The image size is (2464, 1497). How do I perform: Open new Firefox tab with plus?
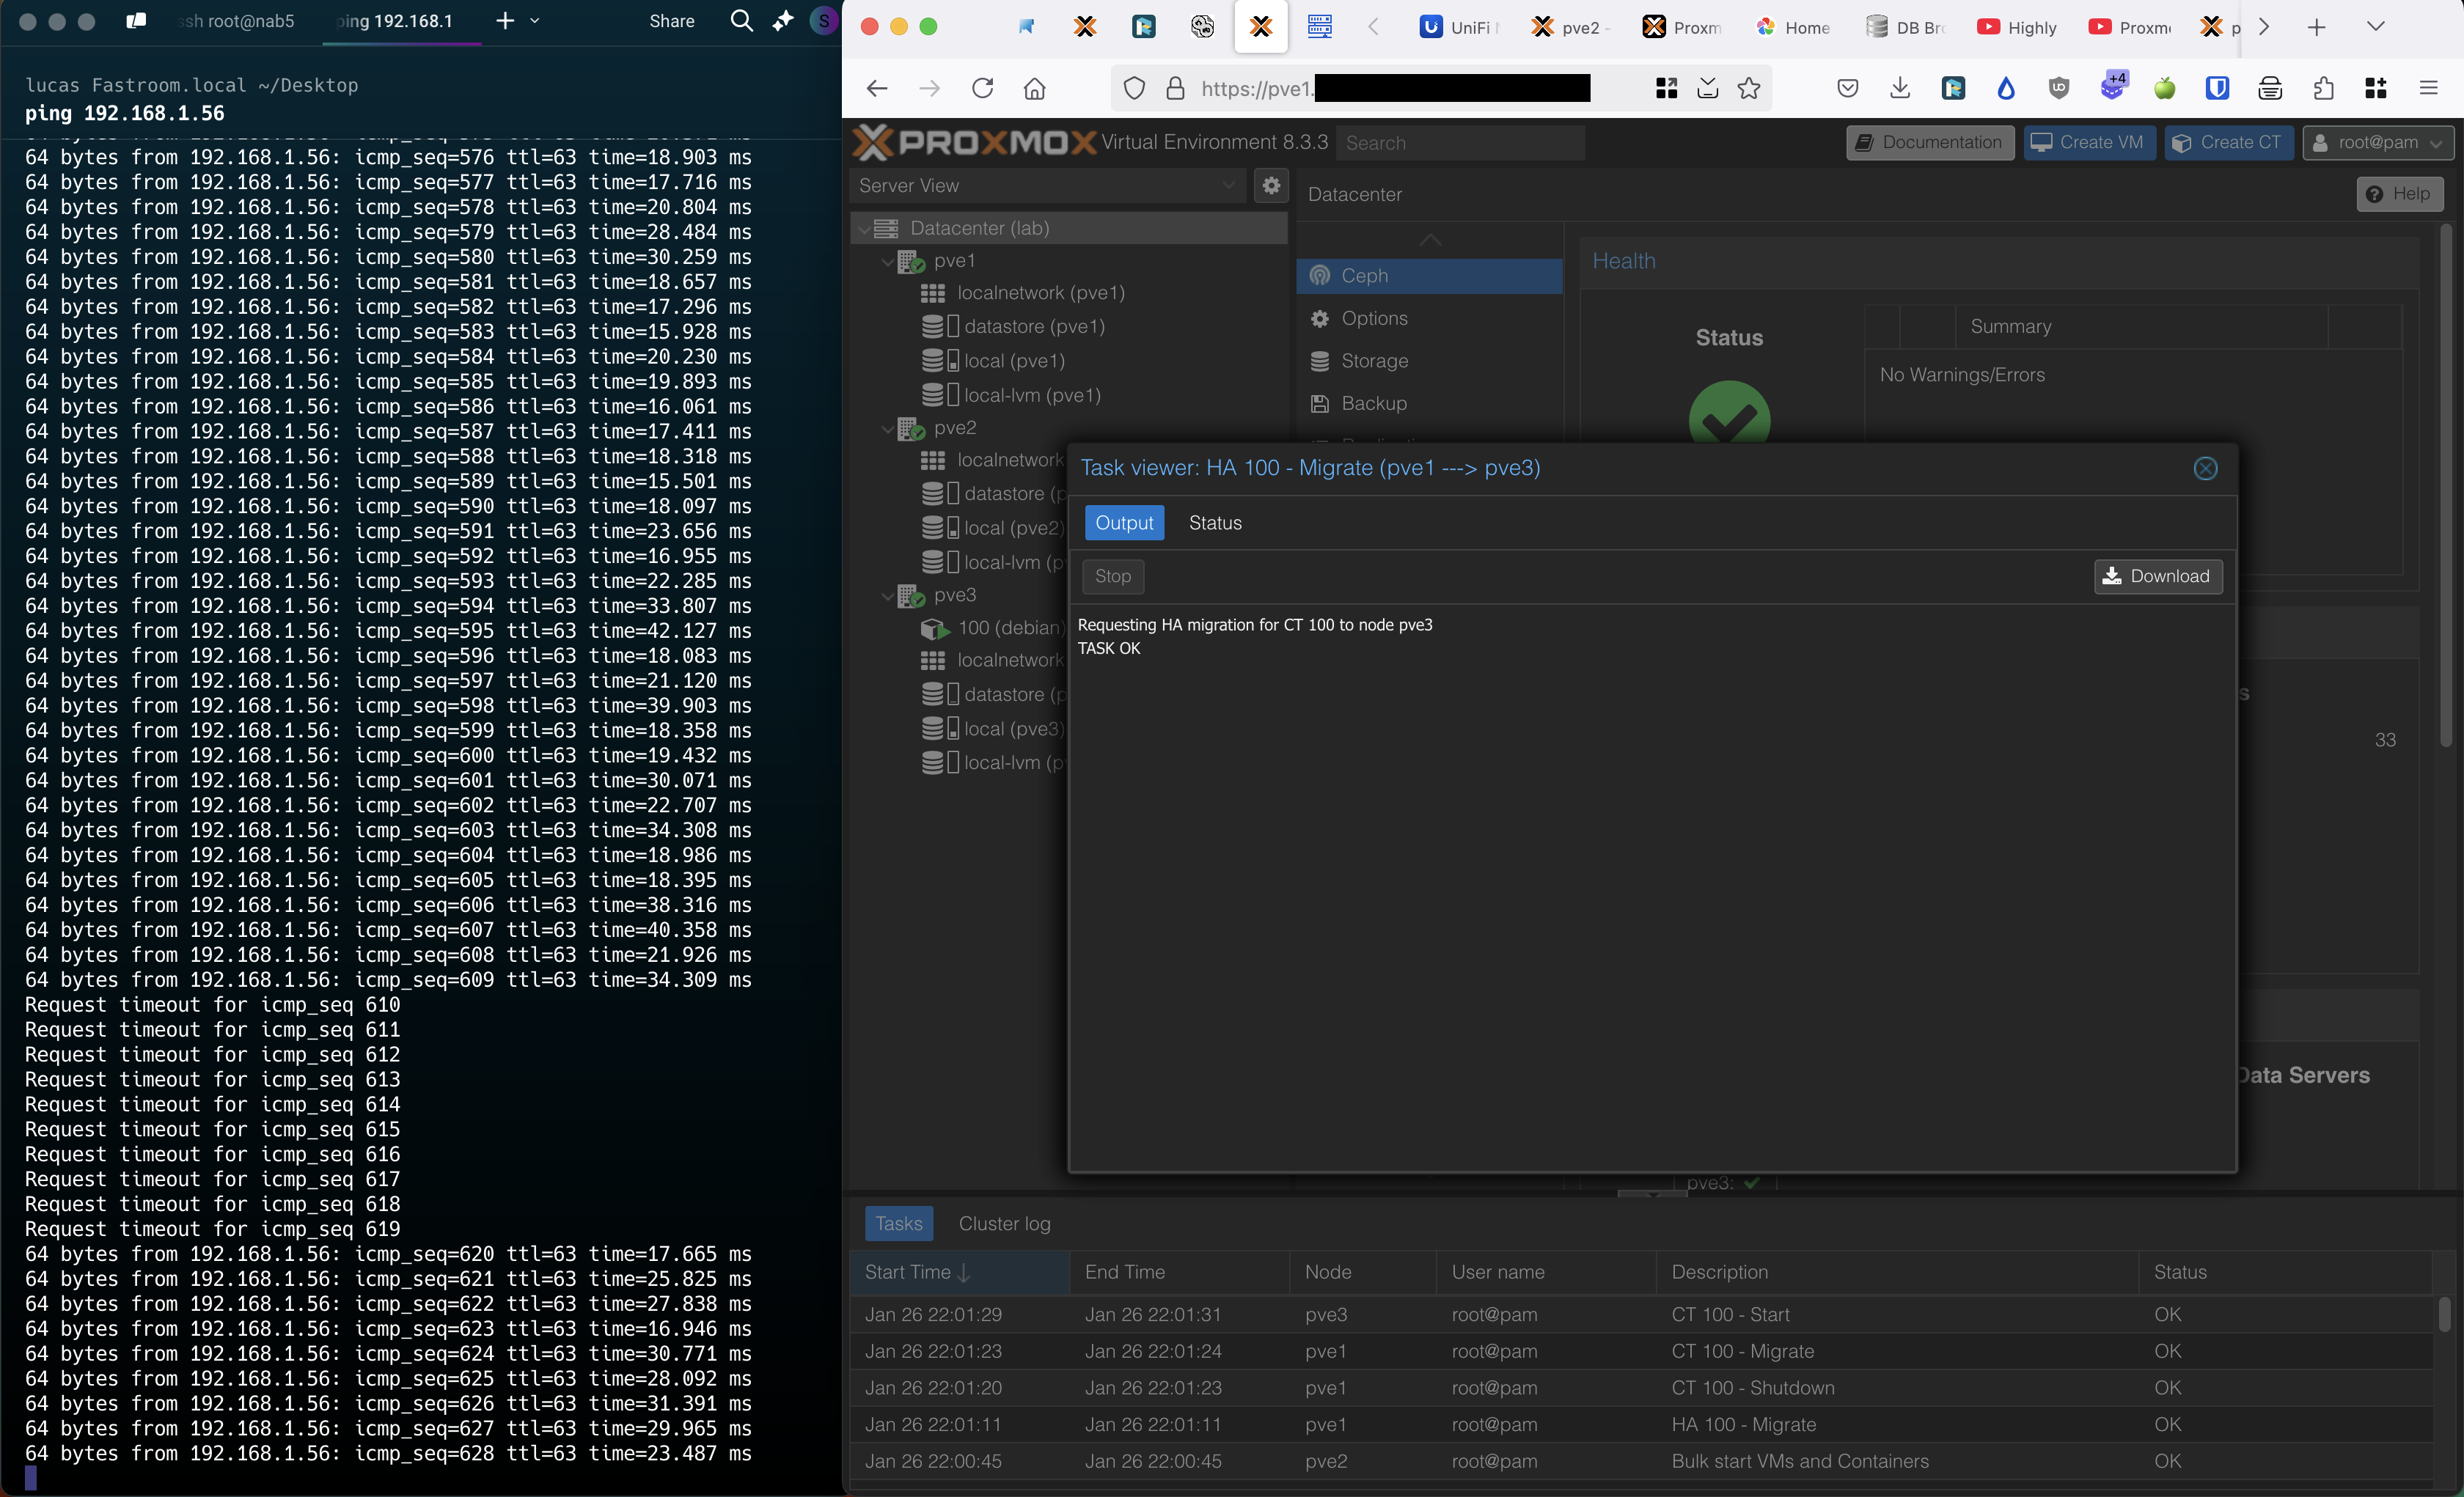pyautogui.click(x=2316, y=27)
